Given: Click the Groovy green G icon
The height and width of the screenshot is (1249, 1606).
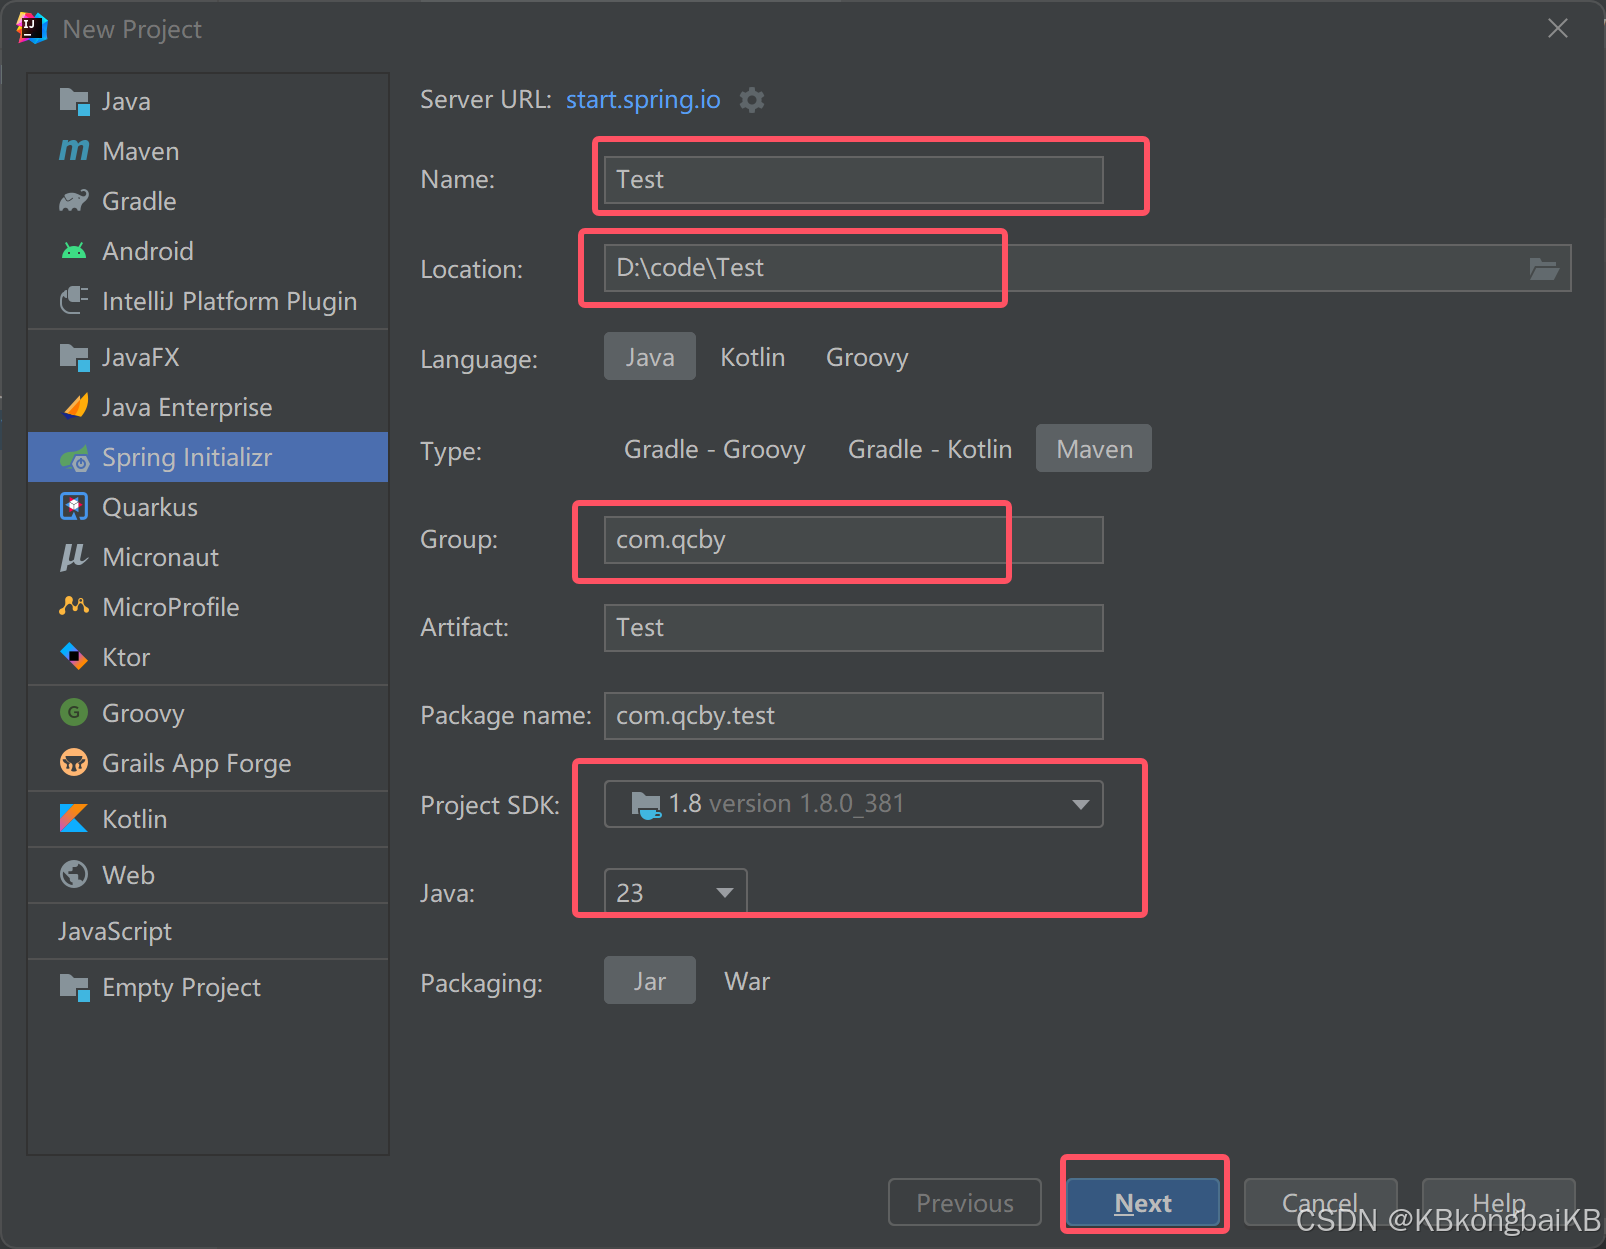Looking at the screenshot, I should coord(74,712).
